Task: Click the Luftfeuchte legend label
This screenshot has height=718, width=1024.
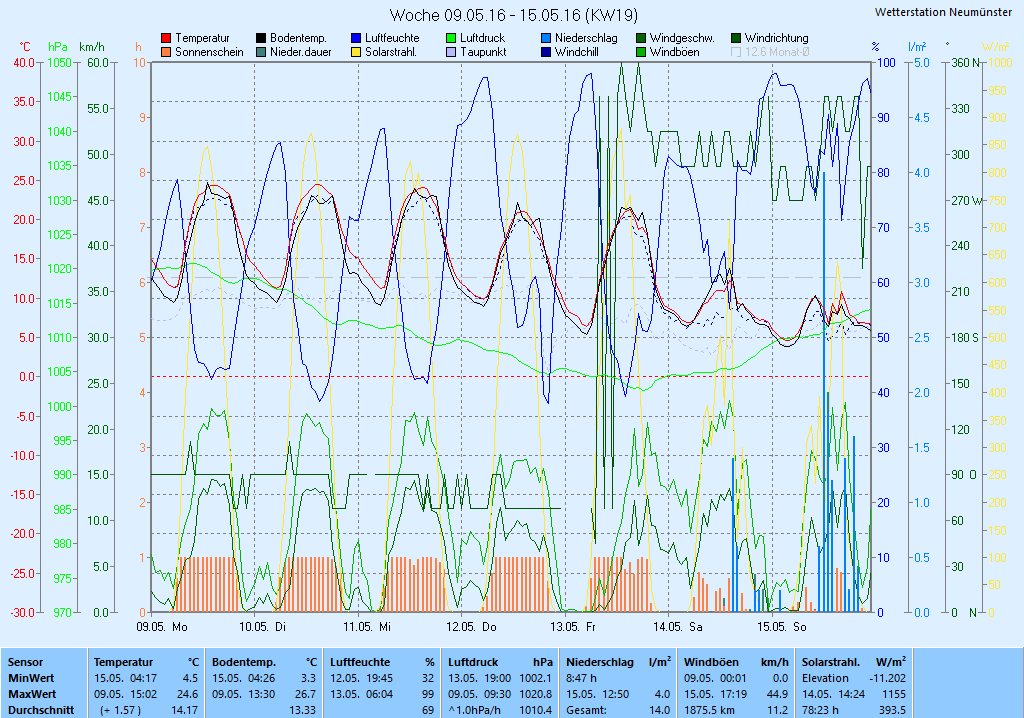Action: pyautogui.click(x=392, y=39)
